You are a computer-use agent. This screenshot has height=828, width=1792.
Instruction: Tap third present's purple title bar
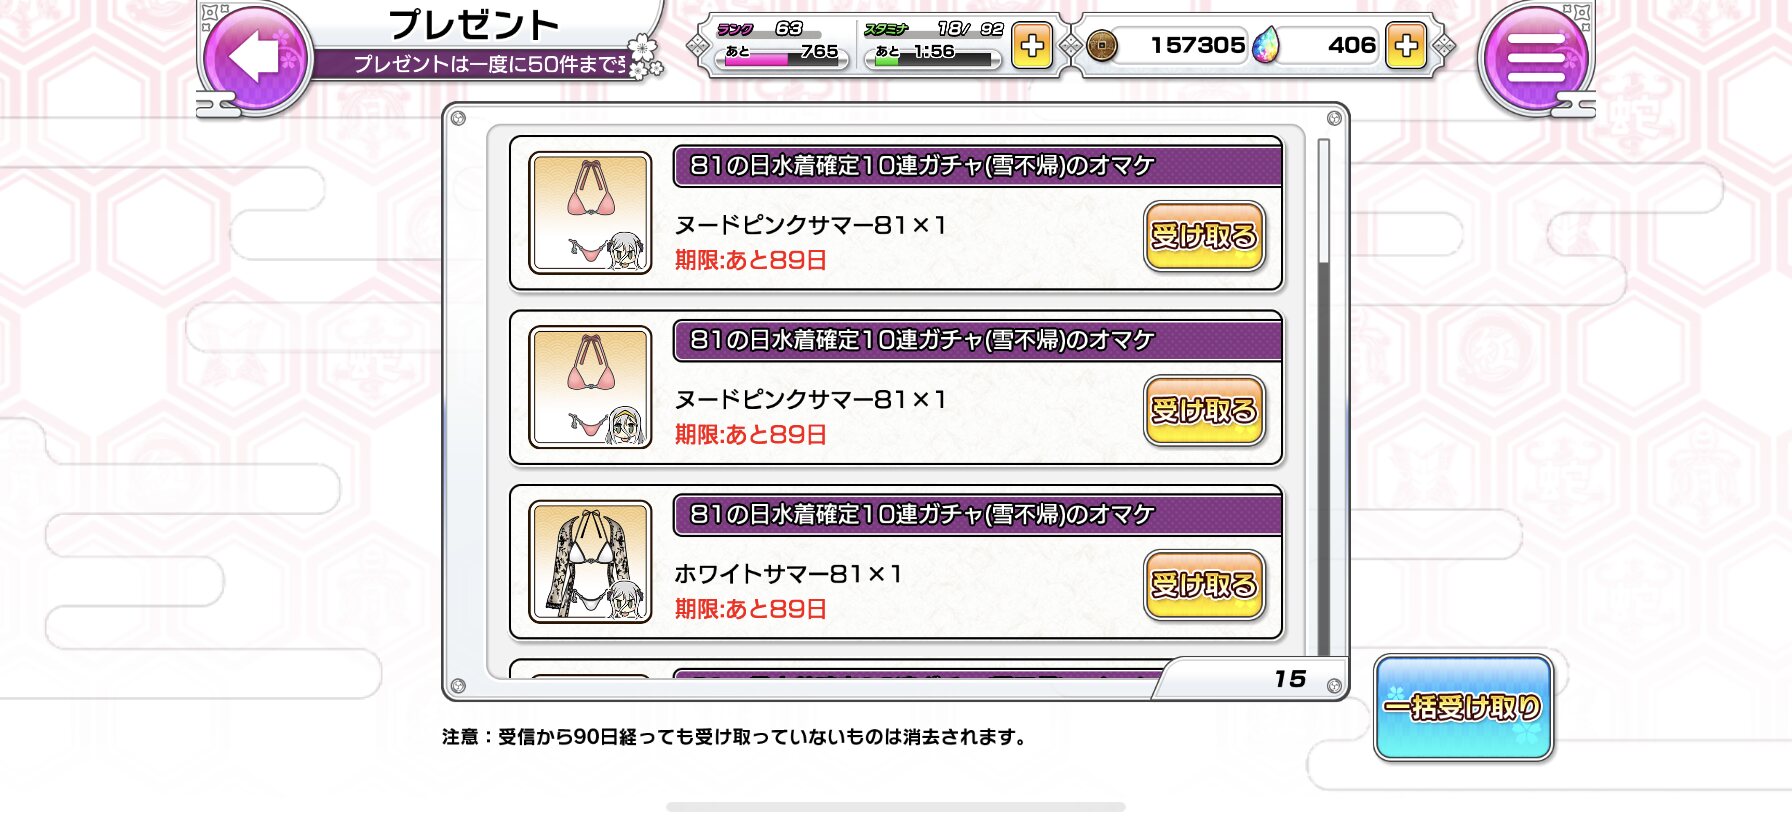977,514
